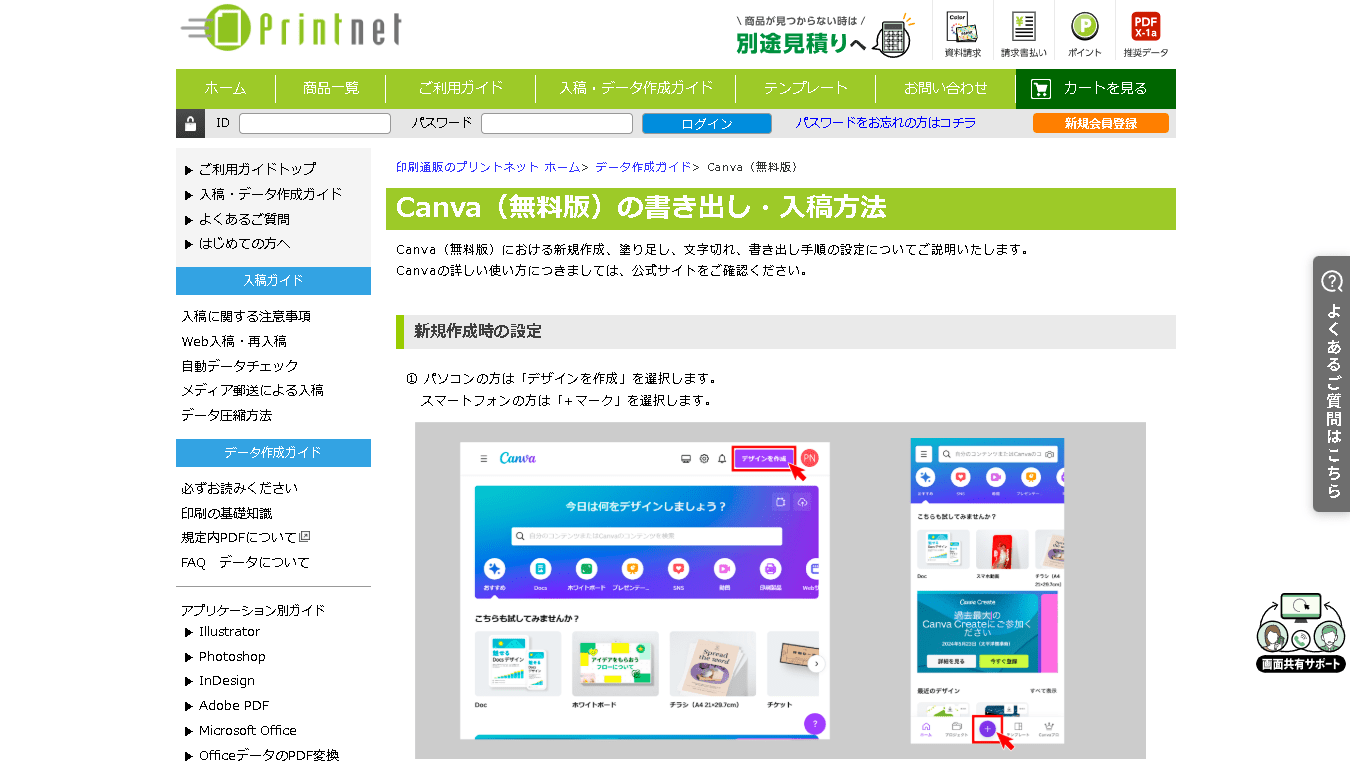Viewport: 1350px width, 768px height.
Task: Click the cart icon in カートを見る
Action: click(x=1041, y=89)
